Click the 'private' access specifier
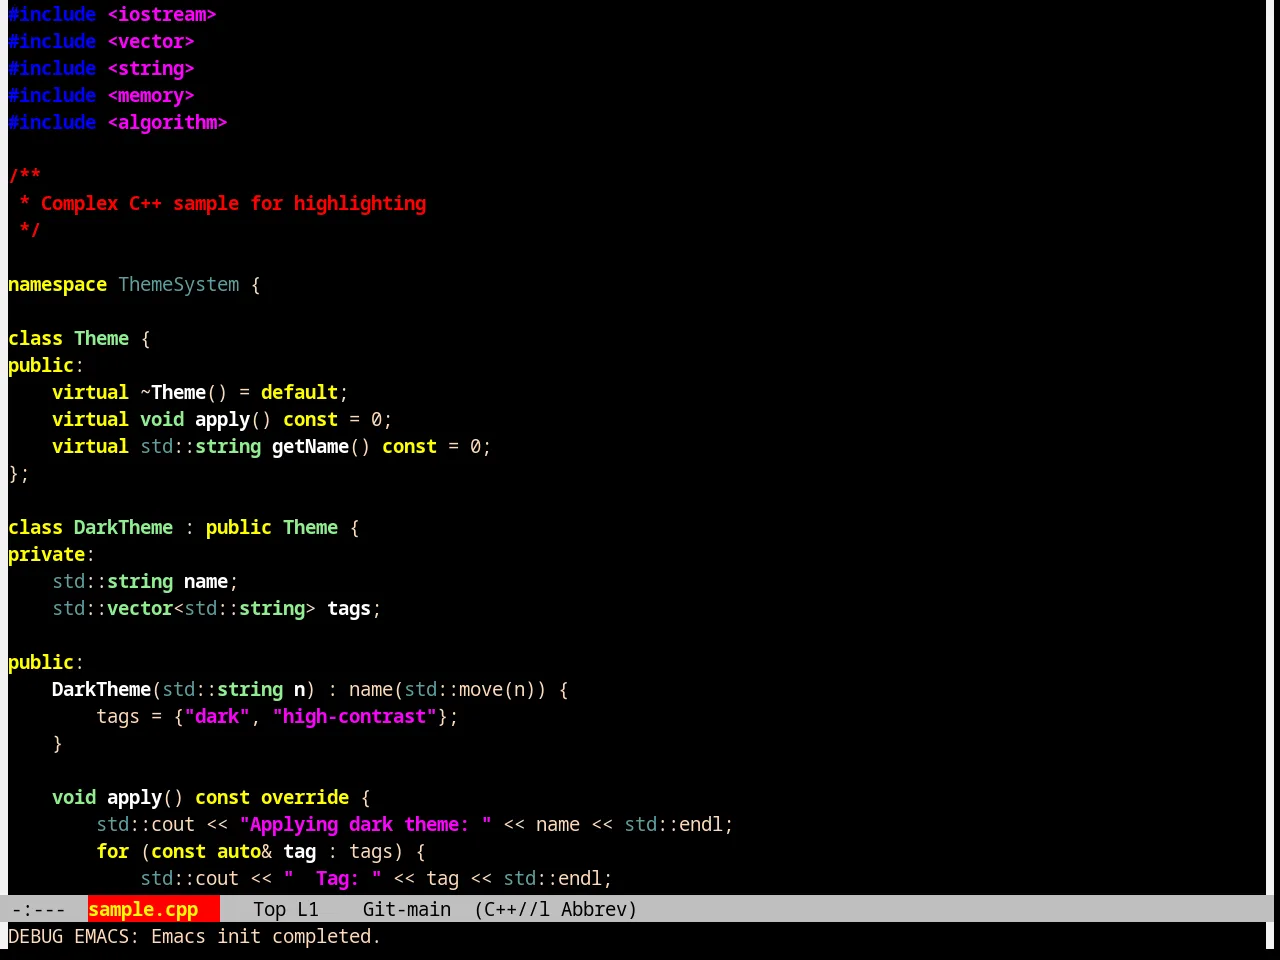Screen dimensions: 1280x960 point(46,554)
